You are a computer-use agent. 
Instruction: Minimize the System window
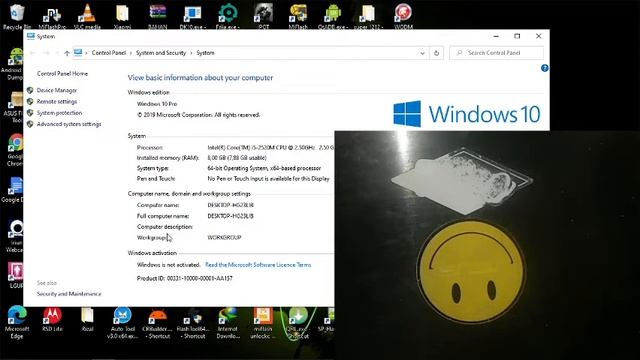pyautogui.click(x=496, y=36)
